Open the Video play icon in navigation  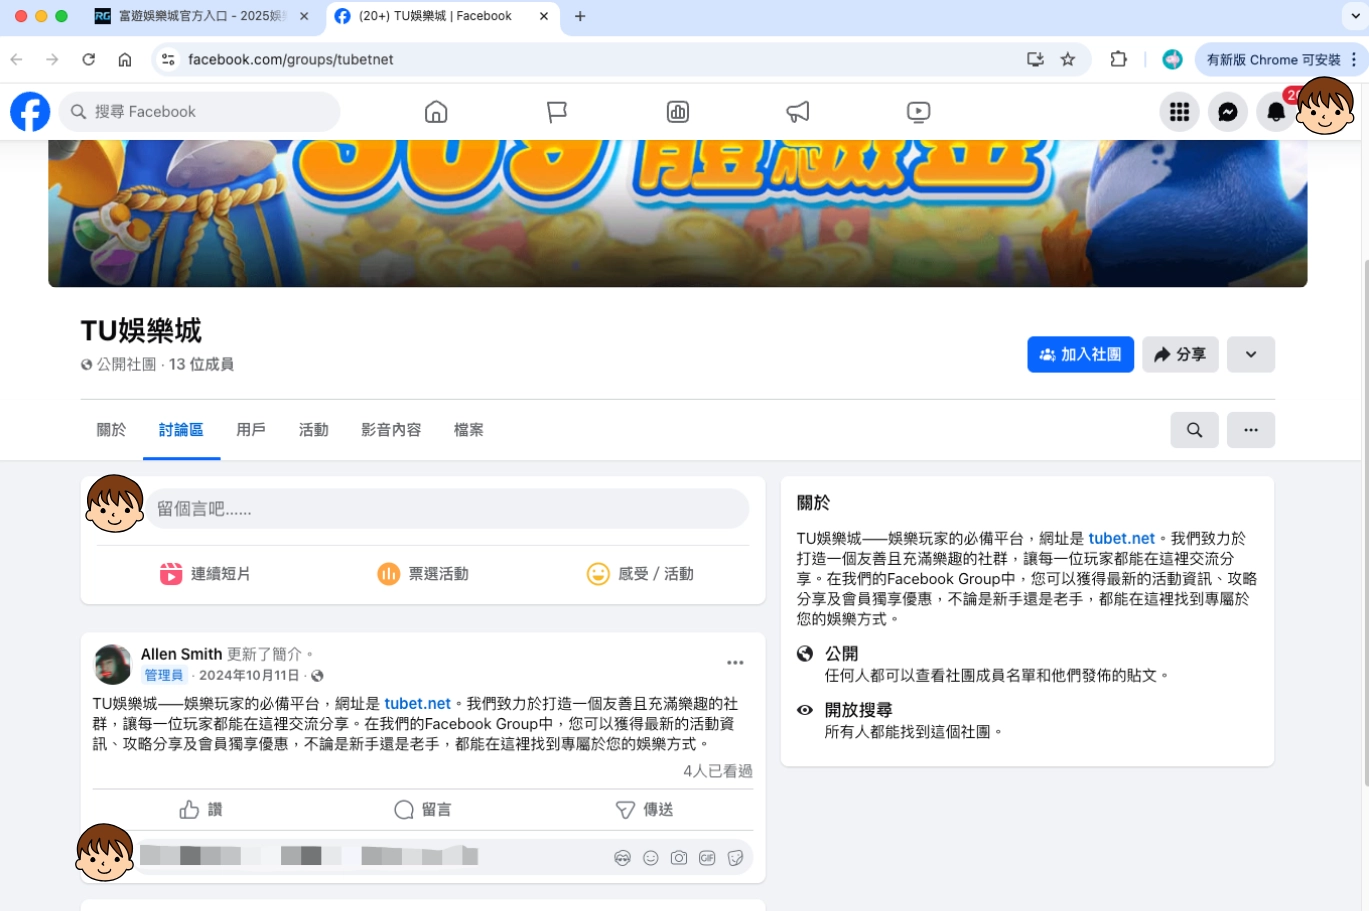(x=918, y=112)
